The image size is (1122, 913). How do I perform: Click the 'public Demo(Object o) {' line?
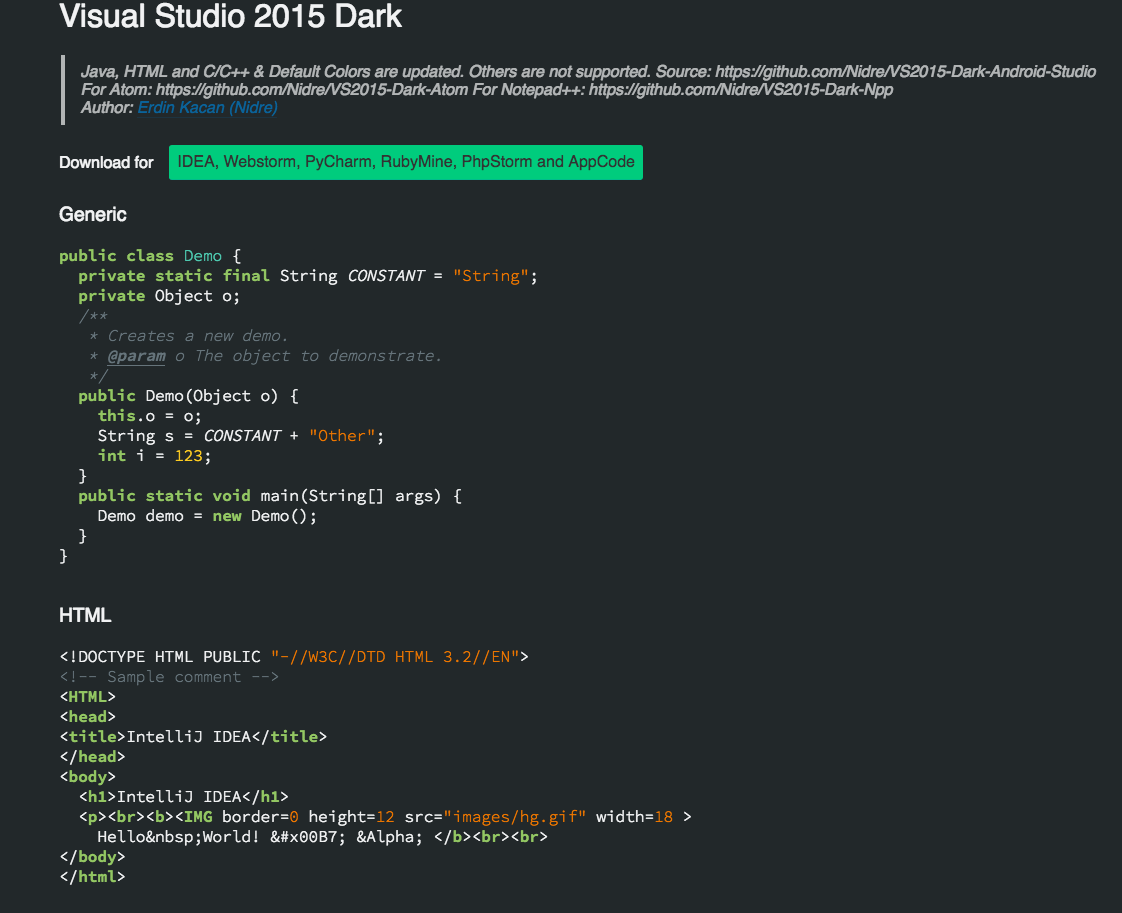(x=189, y=396)
